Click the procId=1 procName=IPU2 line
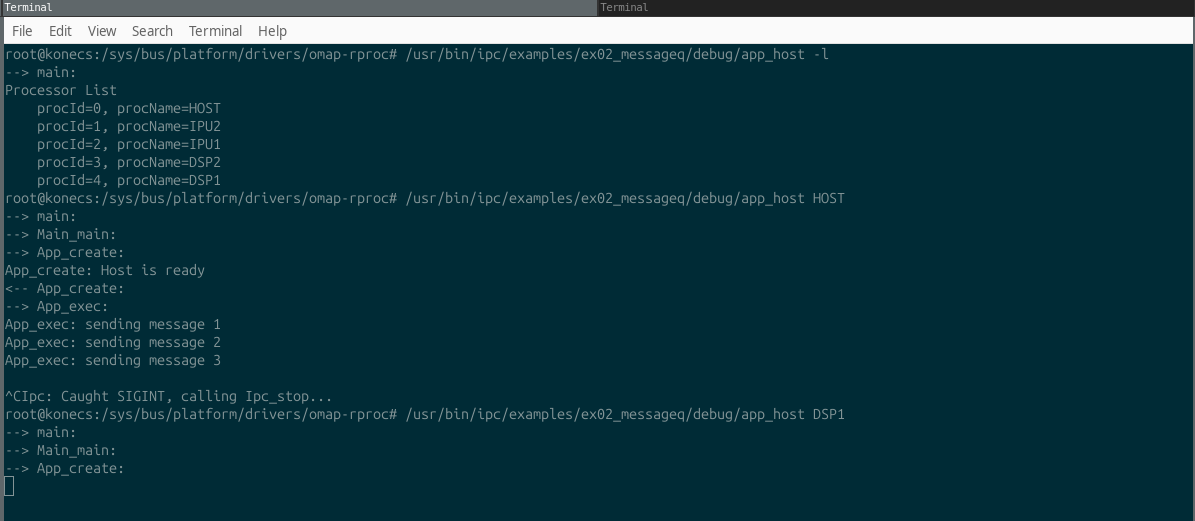This screenshot has width=1195, height=521. (x=129, y=126)
